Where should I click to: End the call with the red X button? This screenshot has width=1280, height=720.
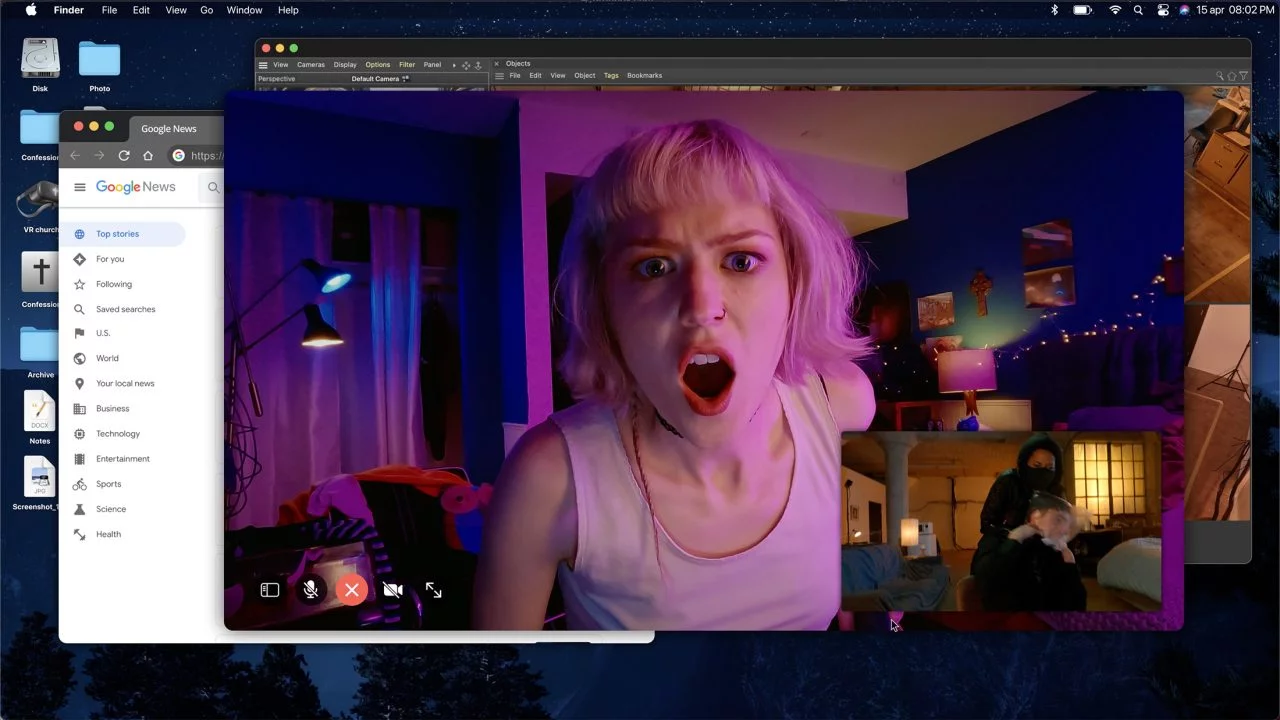click(351, 590)
